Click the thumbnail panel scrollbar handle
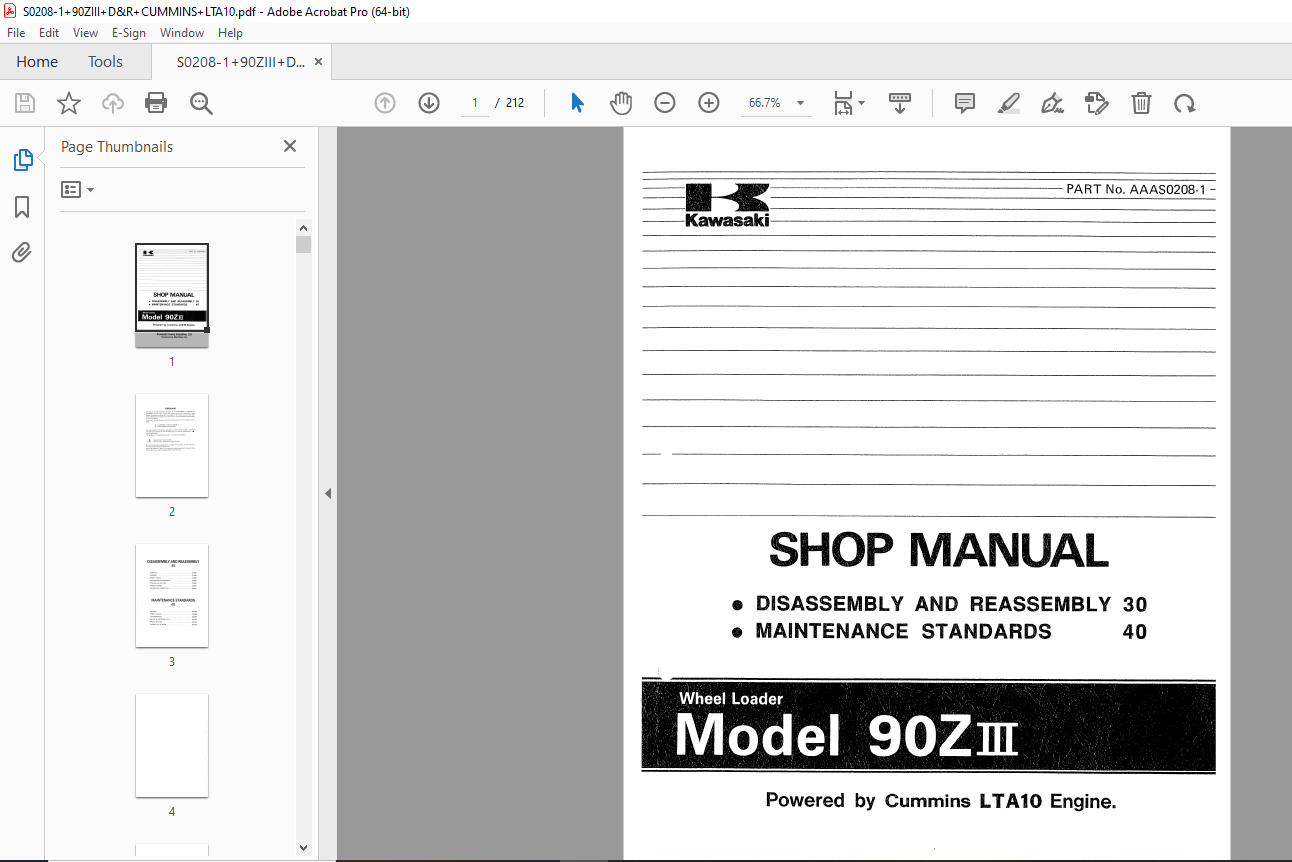Viewport: 1292px width, 862px height. pyautogui.click(x=304, y=245)
